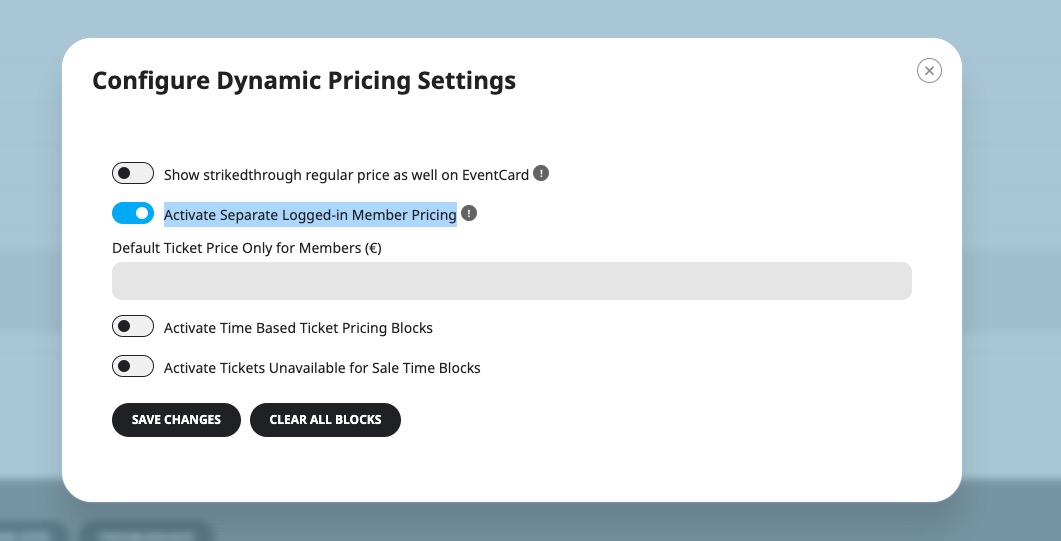Viewport: 1061px width, 541px height.
Task: Close the Dynamic Pricing Settings dialog
Action: click(929, 70)
